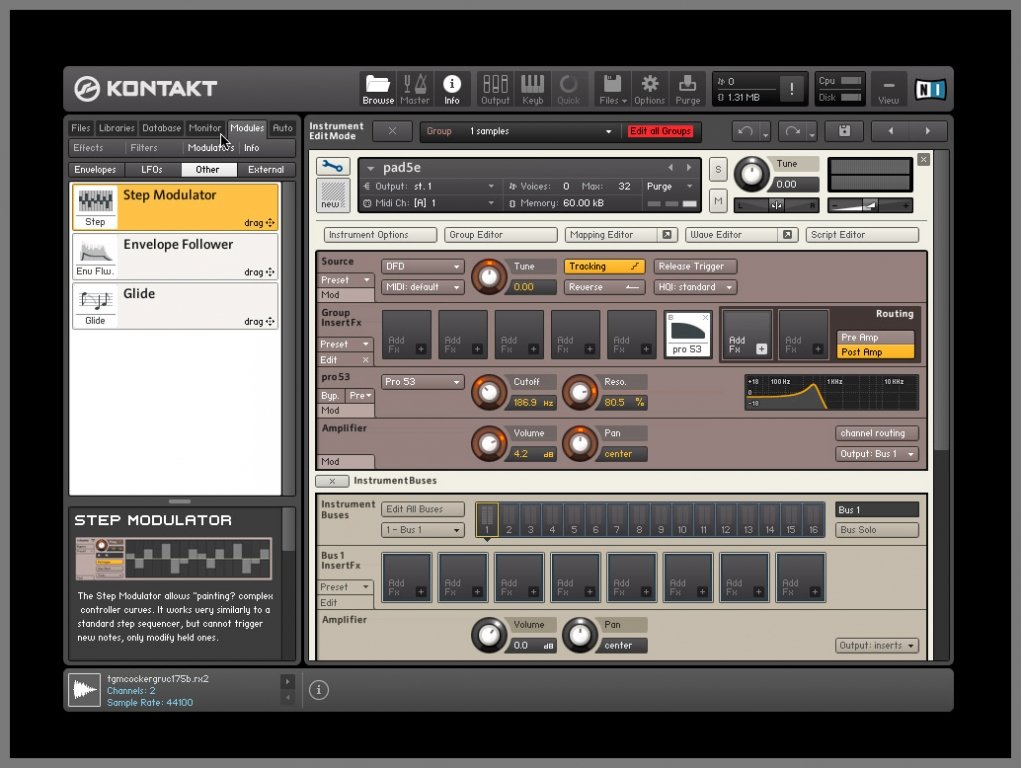Open the Group Editor
1021x768 pixels.
tap(500, 235)
